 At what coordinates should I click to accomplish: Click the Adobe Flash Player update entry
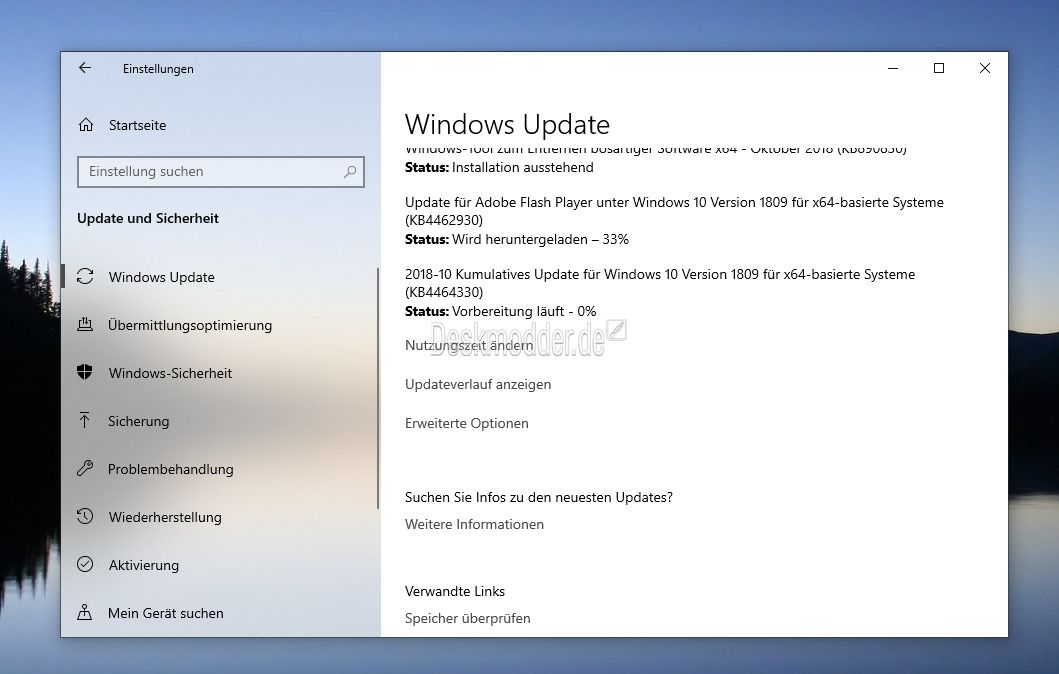tap(674, 211)
